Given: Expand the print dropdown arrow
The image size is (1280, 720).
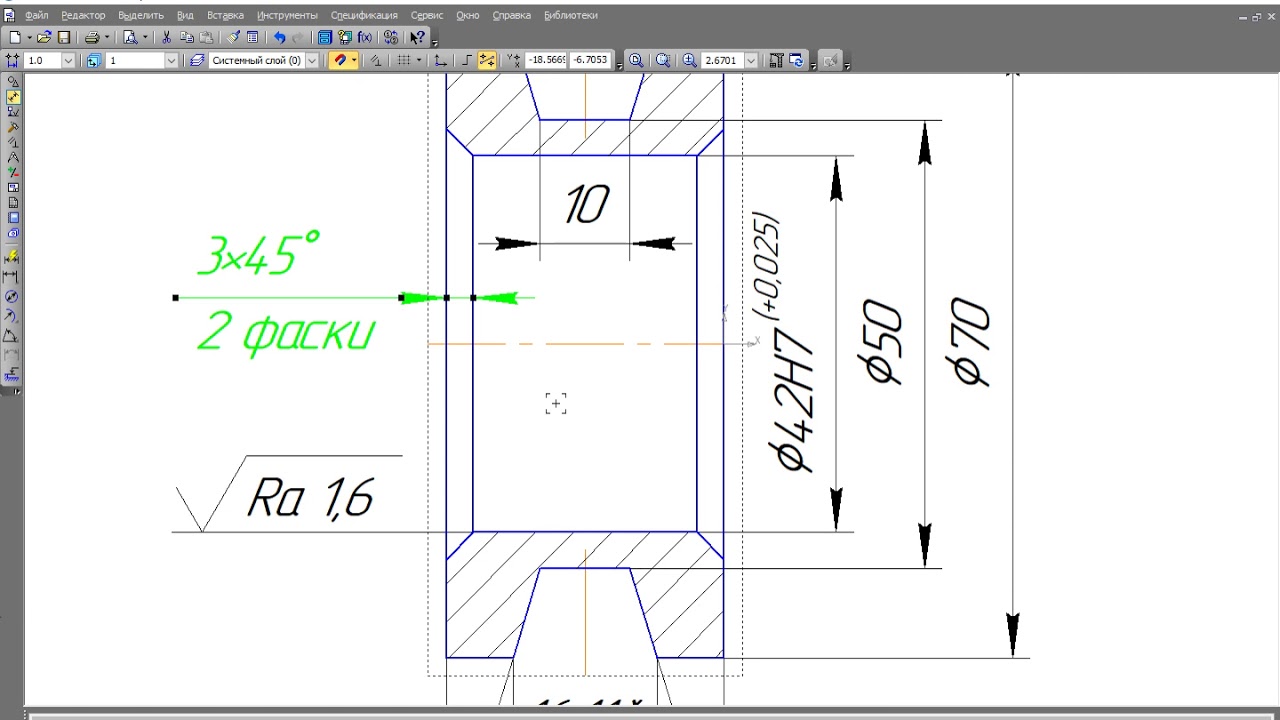Looking at the screenshot, I should (x=107, y=37).
